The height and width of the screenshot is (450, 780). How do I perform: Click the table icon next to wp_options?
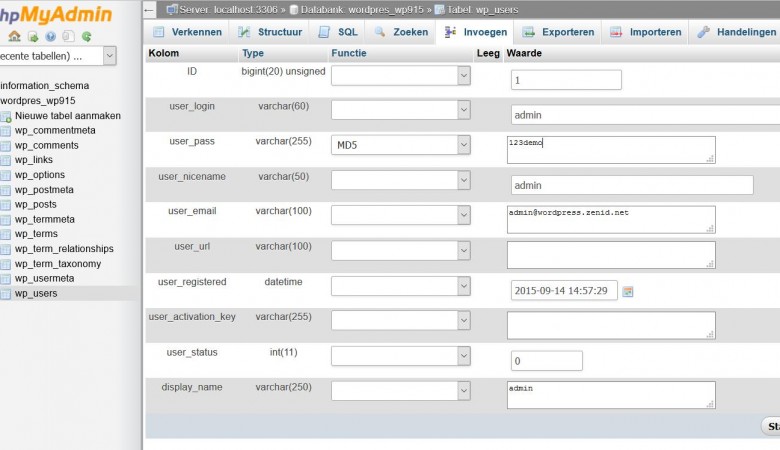pyautogui.click(x=5, y=176)
